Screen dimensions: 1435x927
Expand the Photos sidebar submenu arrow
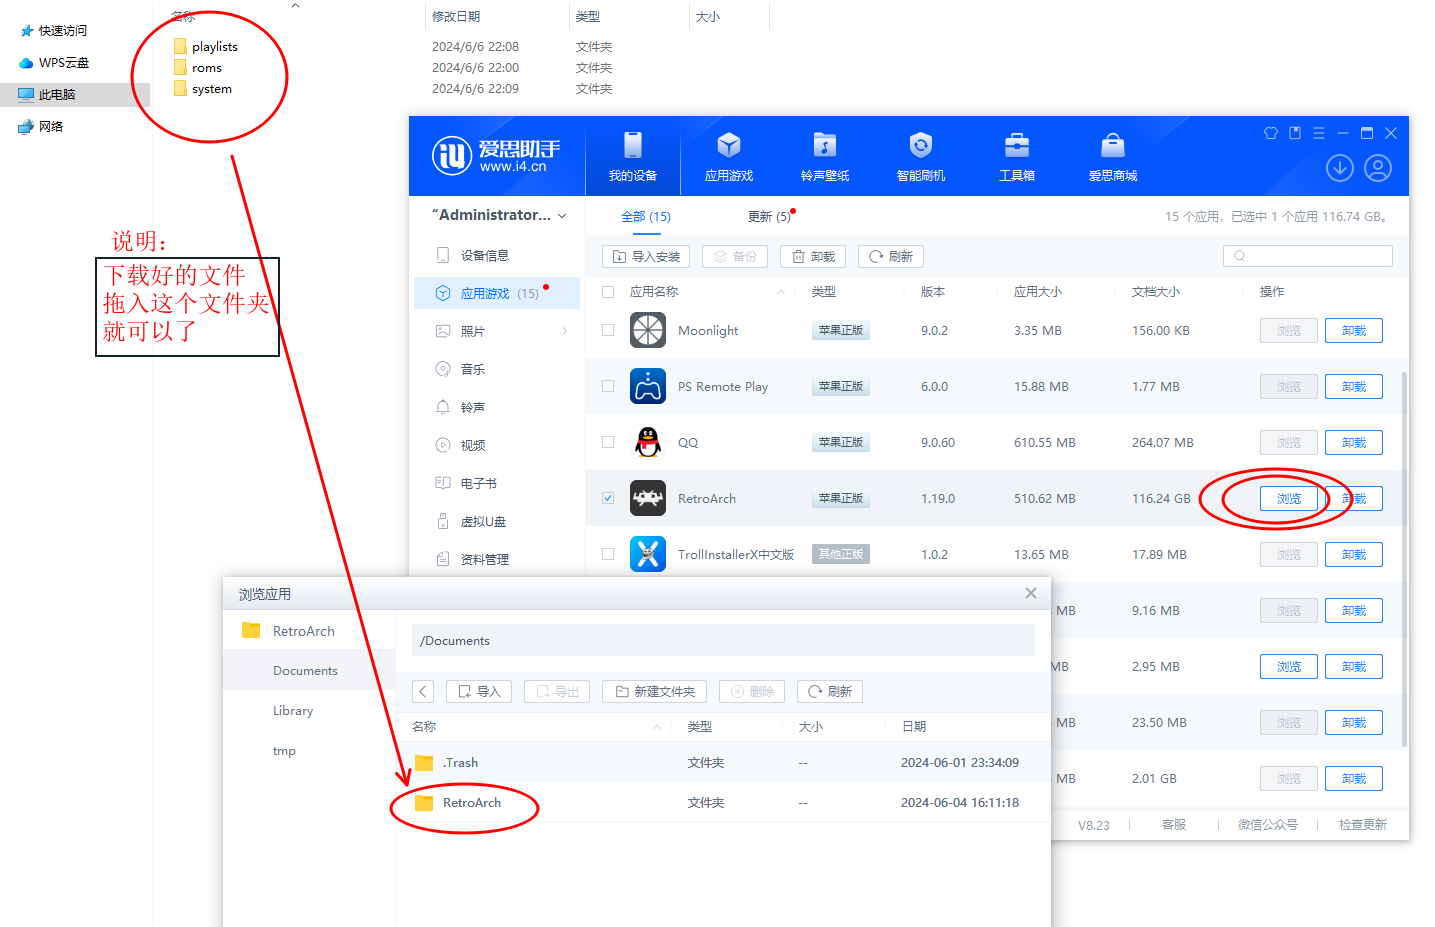[565, 331]
